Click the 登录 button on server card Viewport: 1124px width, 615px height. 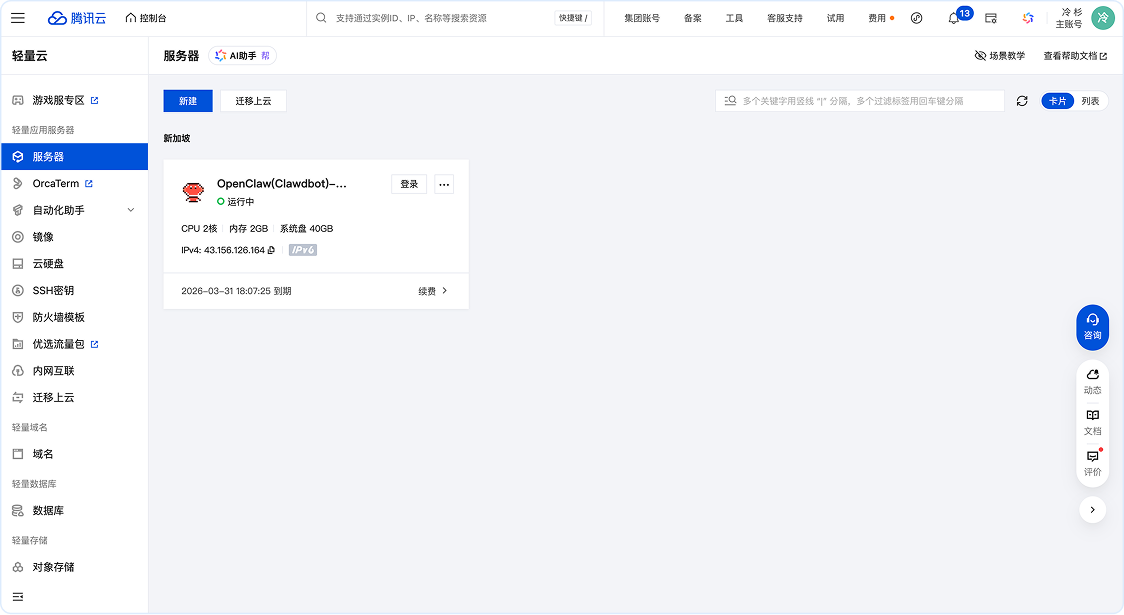point(409,184)
